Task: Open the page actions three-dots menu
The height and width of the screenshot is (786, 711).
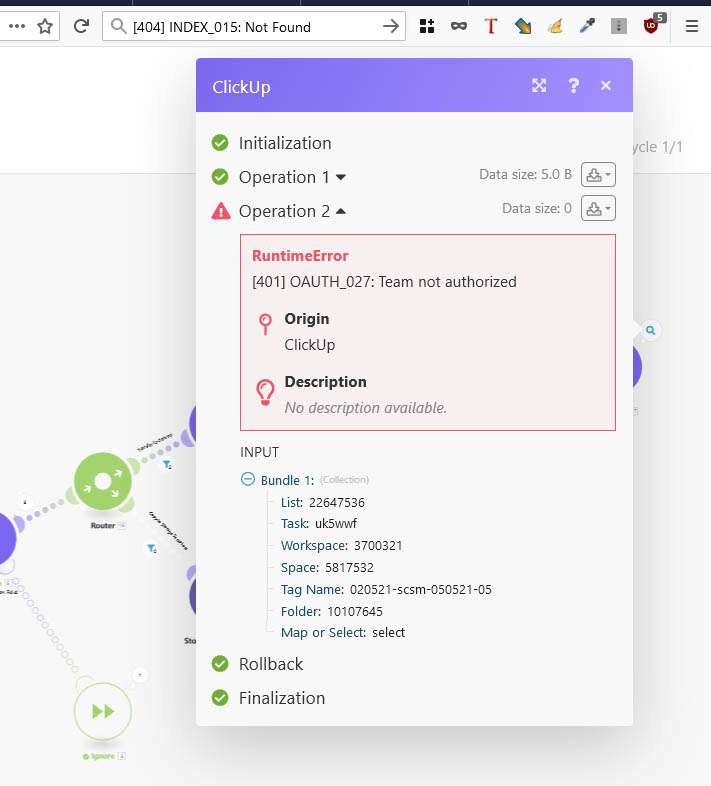Action: tap(17, 26)
